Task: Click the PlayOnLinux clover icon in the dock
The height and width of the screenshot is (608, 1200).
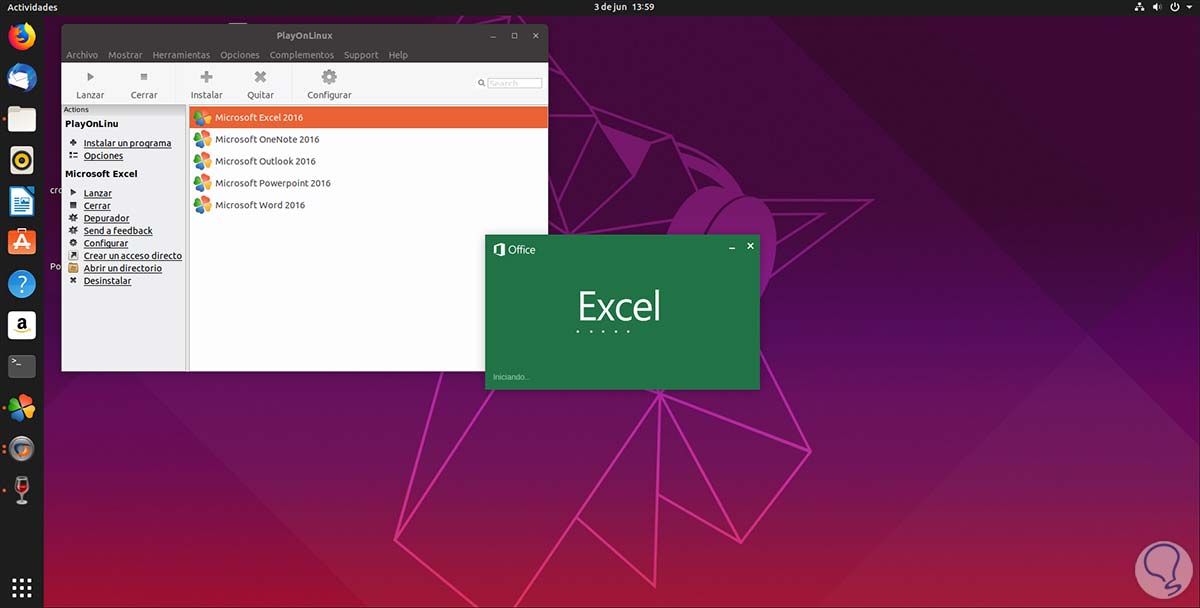Action: 22,407
